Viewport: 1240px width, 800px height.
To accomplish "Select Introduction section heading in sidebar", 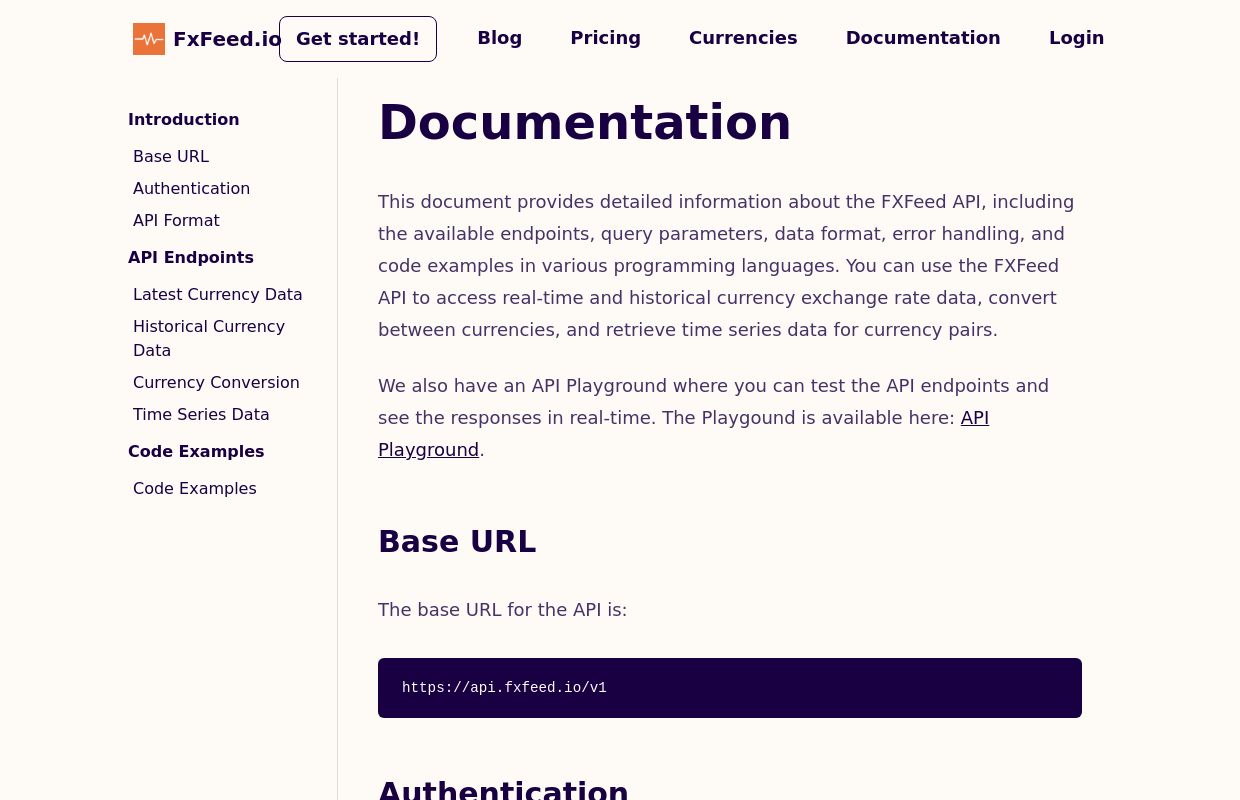I will point(184,120).
